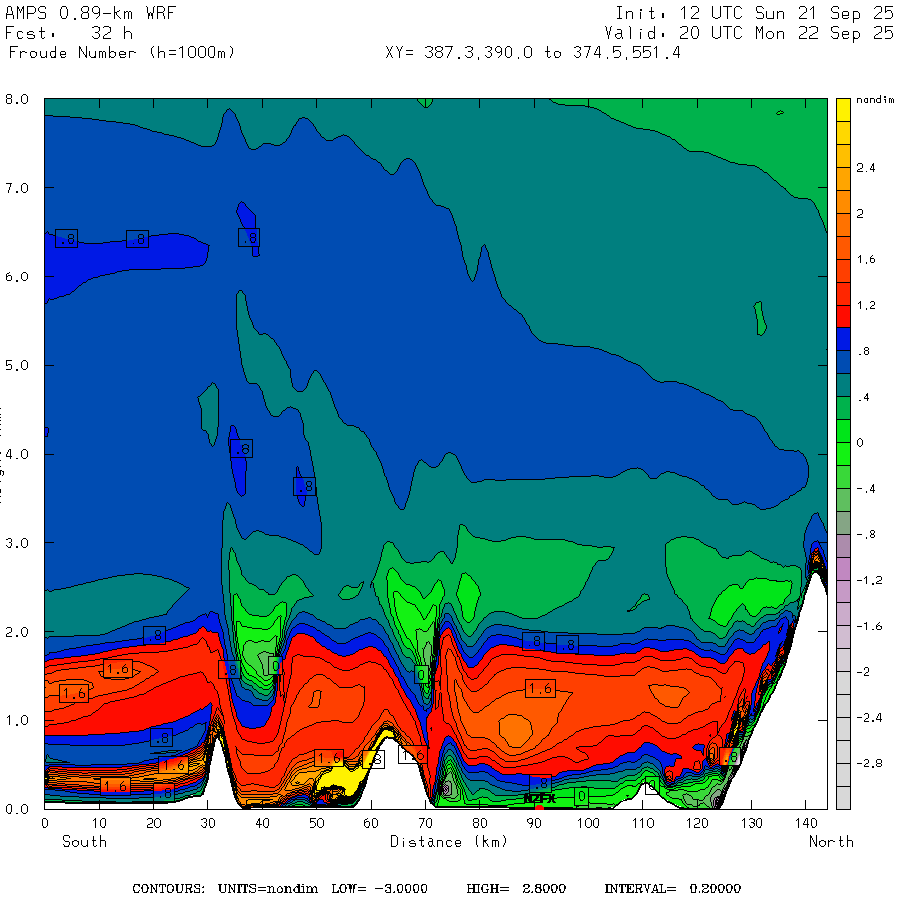Click the 1.6 contour label beside the yellow patch

(x=329, y=758)
